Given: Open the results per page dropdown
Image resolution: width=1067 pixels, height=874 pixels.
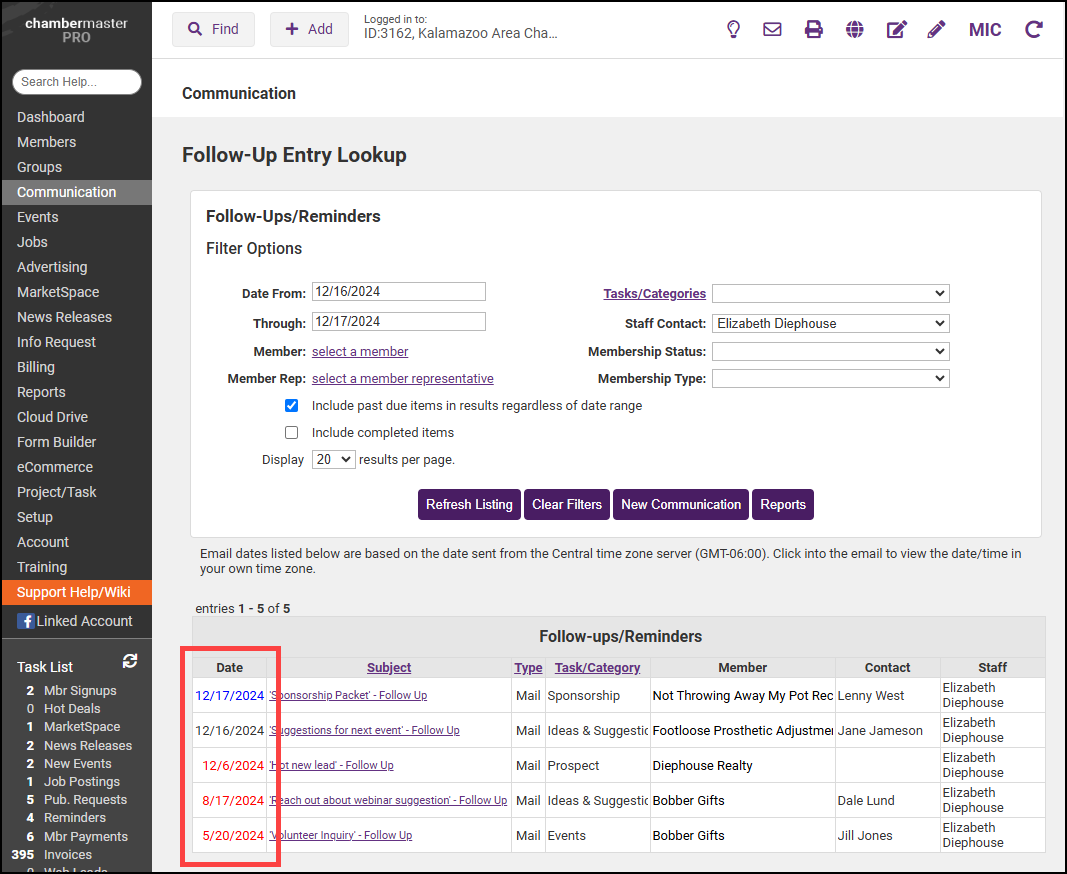Looking at the screenshot, I should pos(333,459).
